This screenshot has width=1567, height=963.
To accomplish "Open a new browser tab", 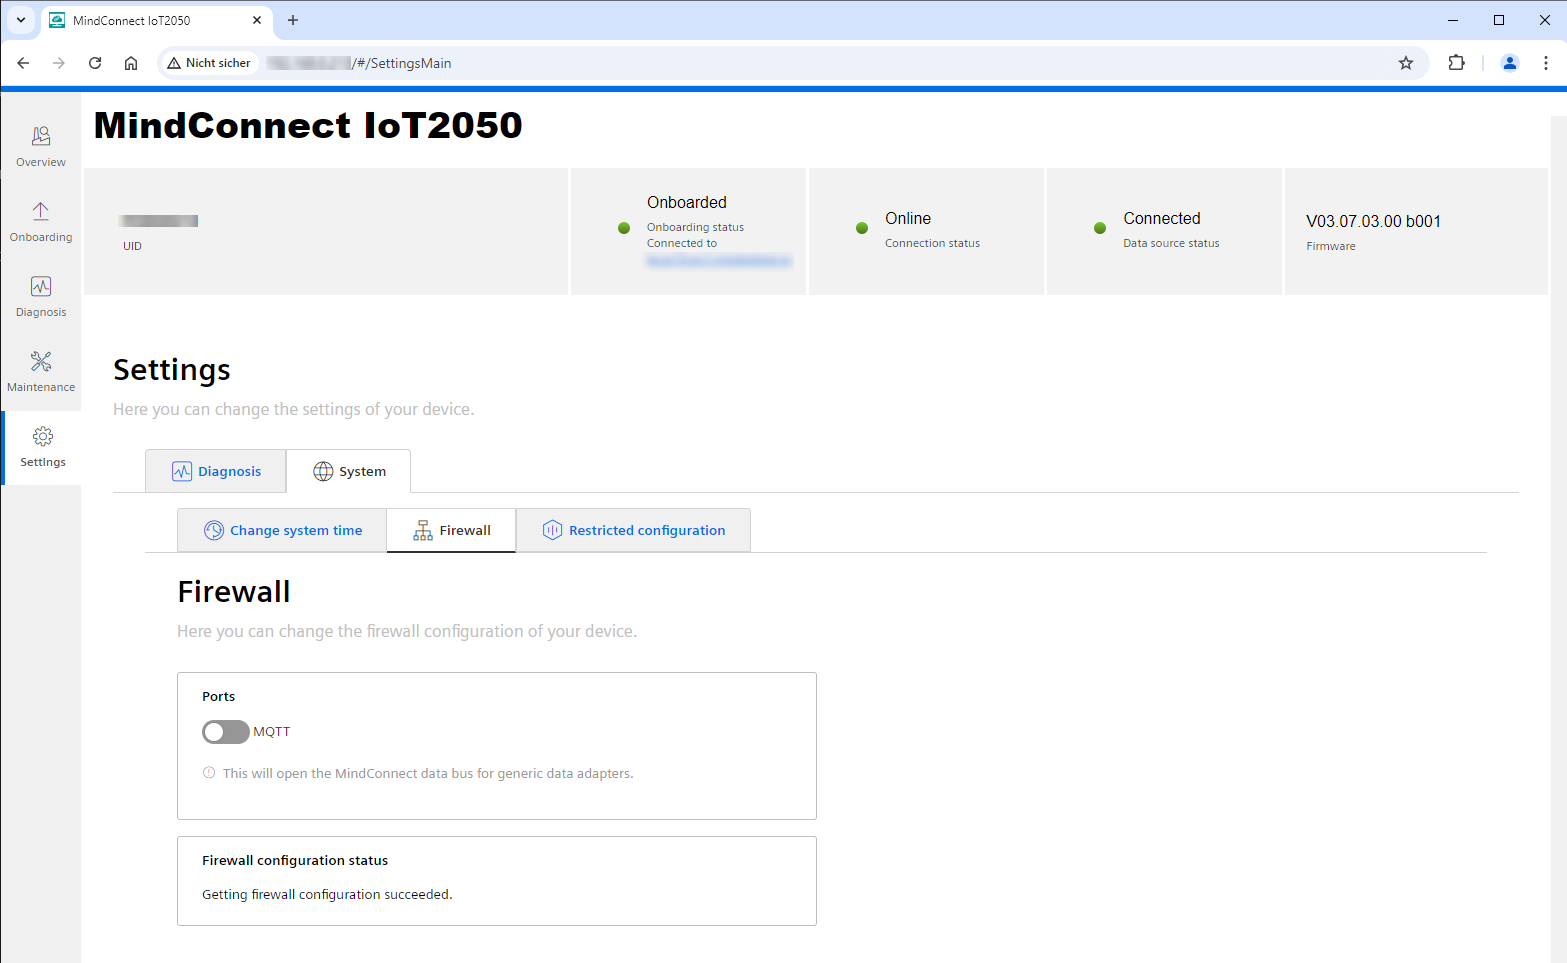I will [x=293, y=20].
